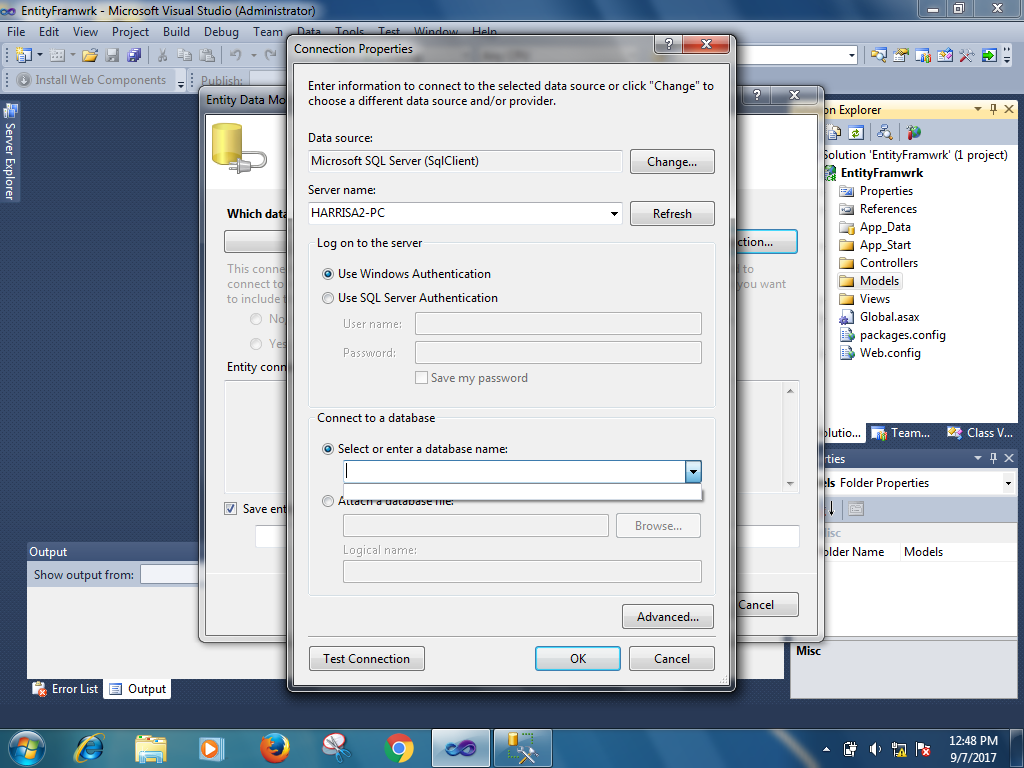The height and width of the screenshot is (768, 1024).
Task: Click Cancel in Connection Properties dialog
Action: click(x=671, y=658)
